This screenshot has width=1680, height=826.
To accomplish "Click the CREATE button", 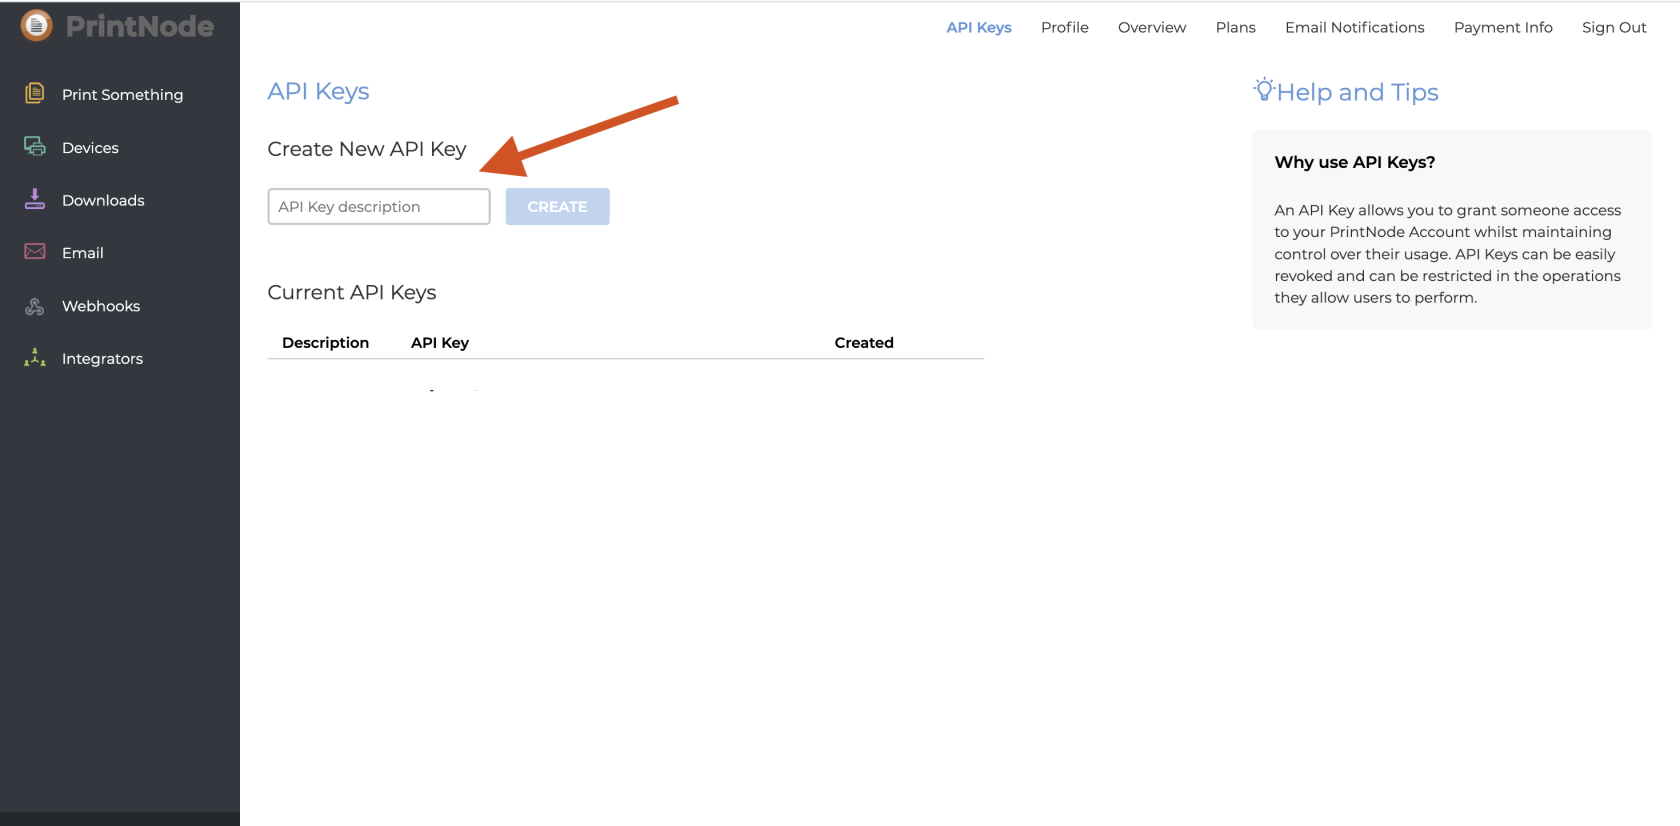I will click(x=557, y=207).
